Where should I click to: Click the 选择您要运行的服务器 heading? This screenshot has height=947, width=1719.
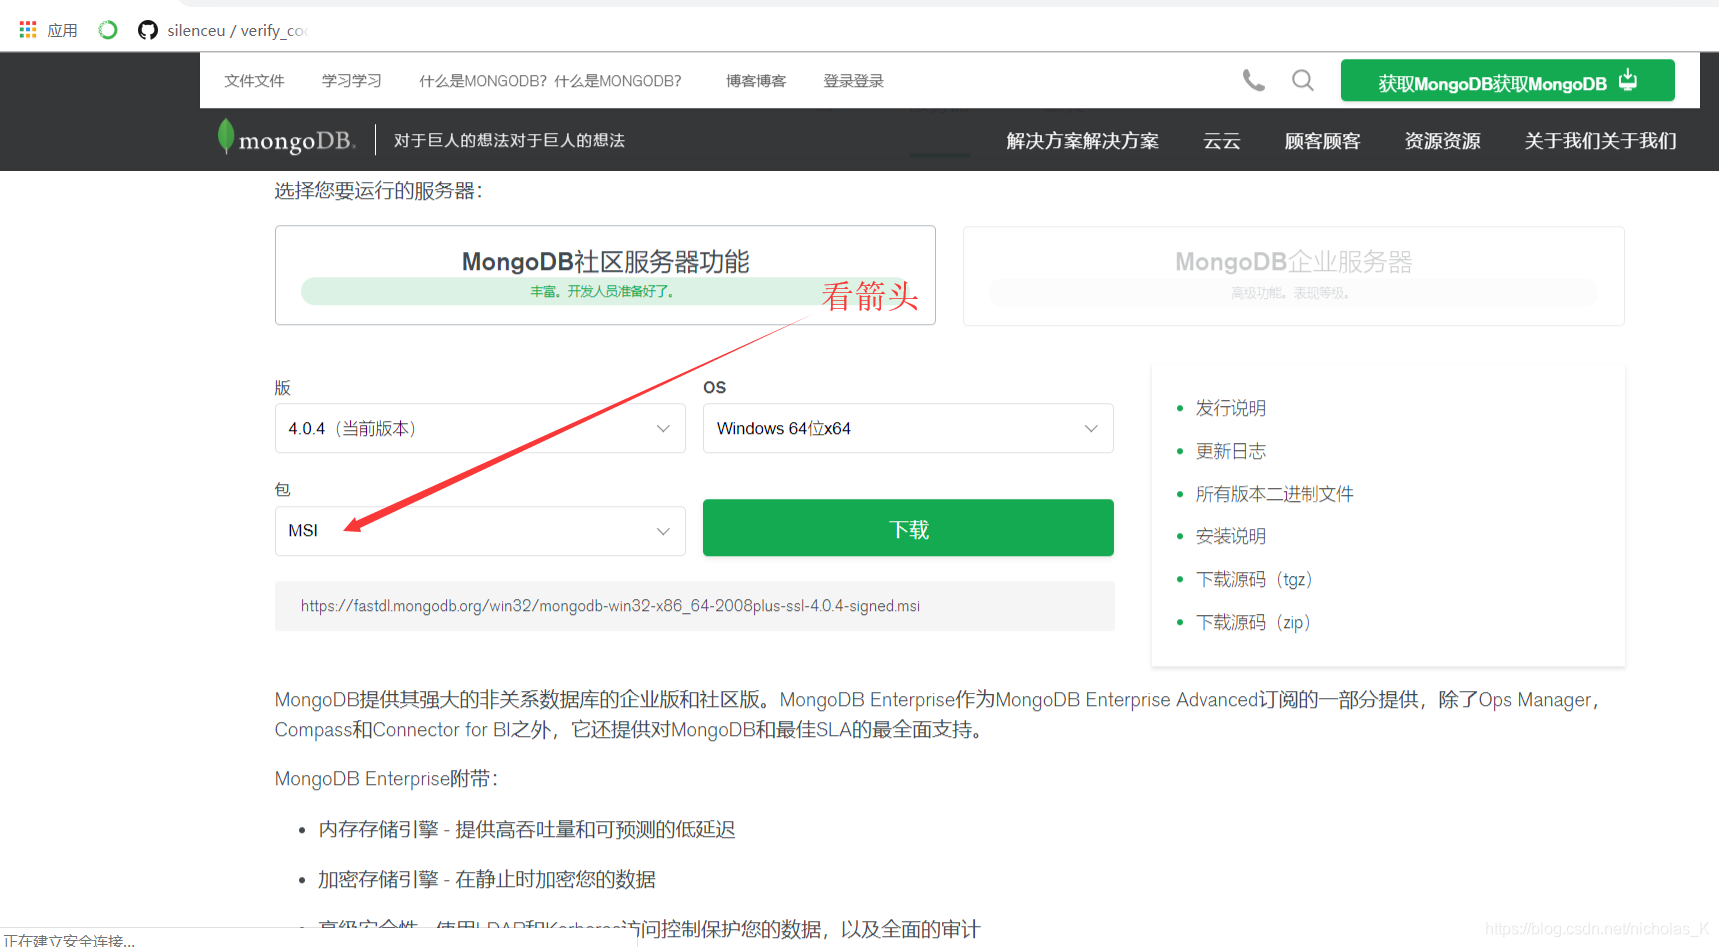click(378, 190)
